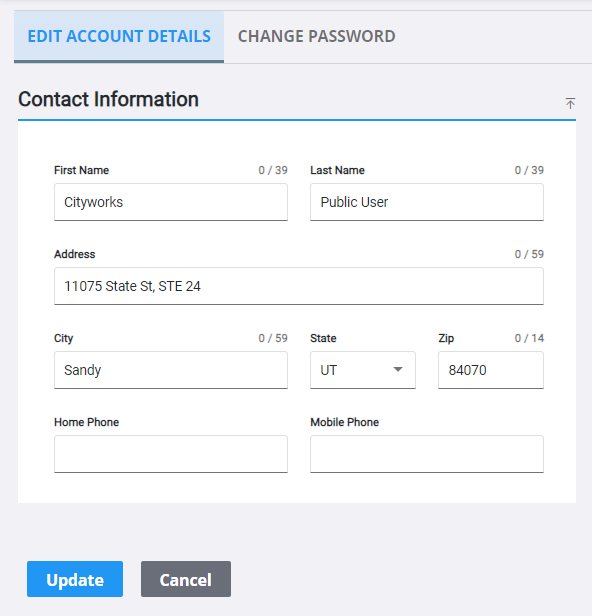Image resolution: width=592 pixels, height=616 pixels.
Task: Collapse the Contact Information section arrow icon
Action: coord(570,103)
